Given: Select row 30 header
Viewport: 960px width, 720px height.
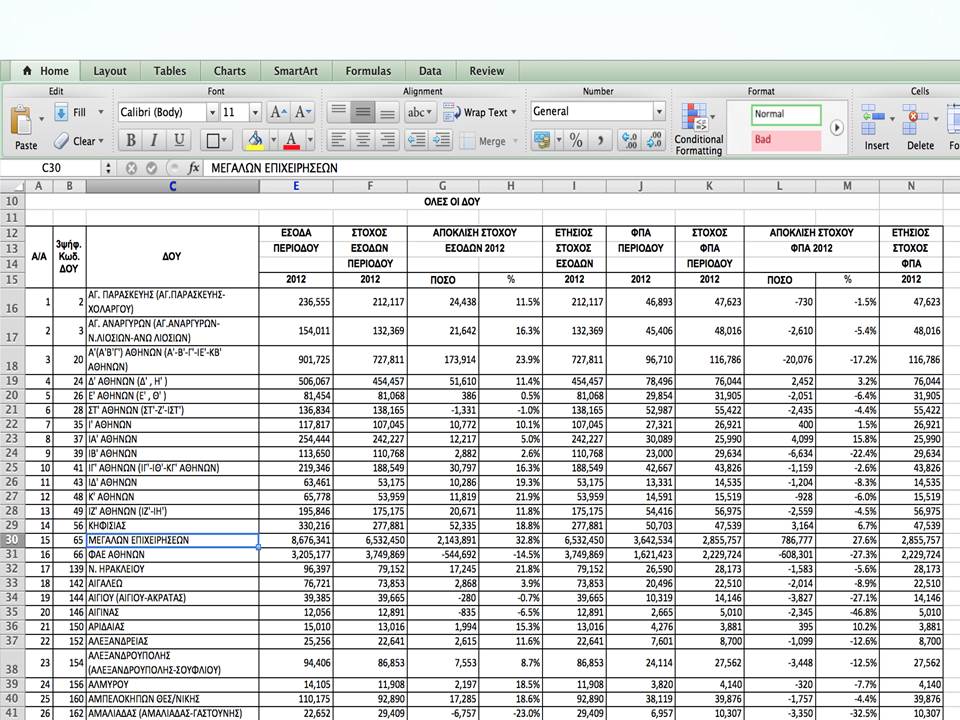Looking at the screenshot, I should pos(12,540).
